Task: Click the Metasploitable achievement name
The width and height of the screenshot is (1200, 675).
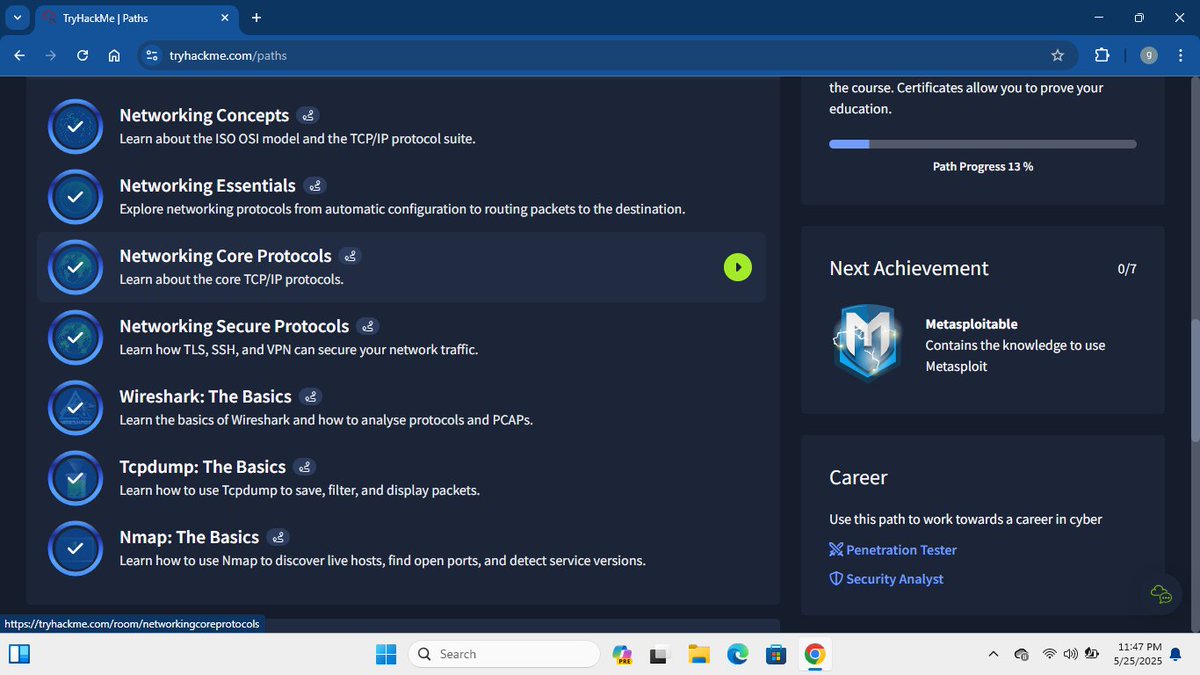Action: point(971,324)
